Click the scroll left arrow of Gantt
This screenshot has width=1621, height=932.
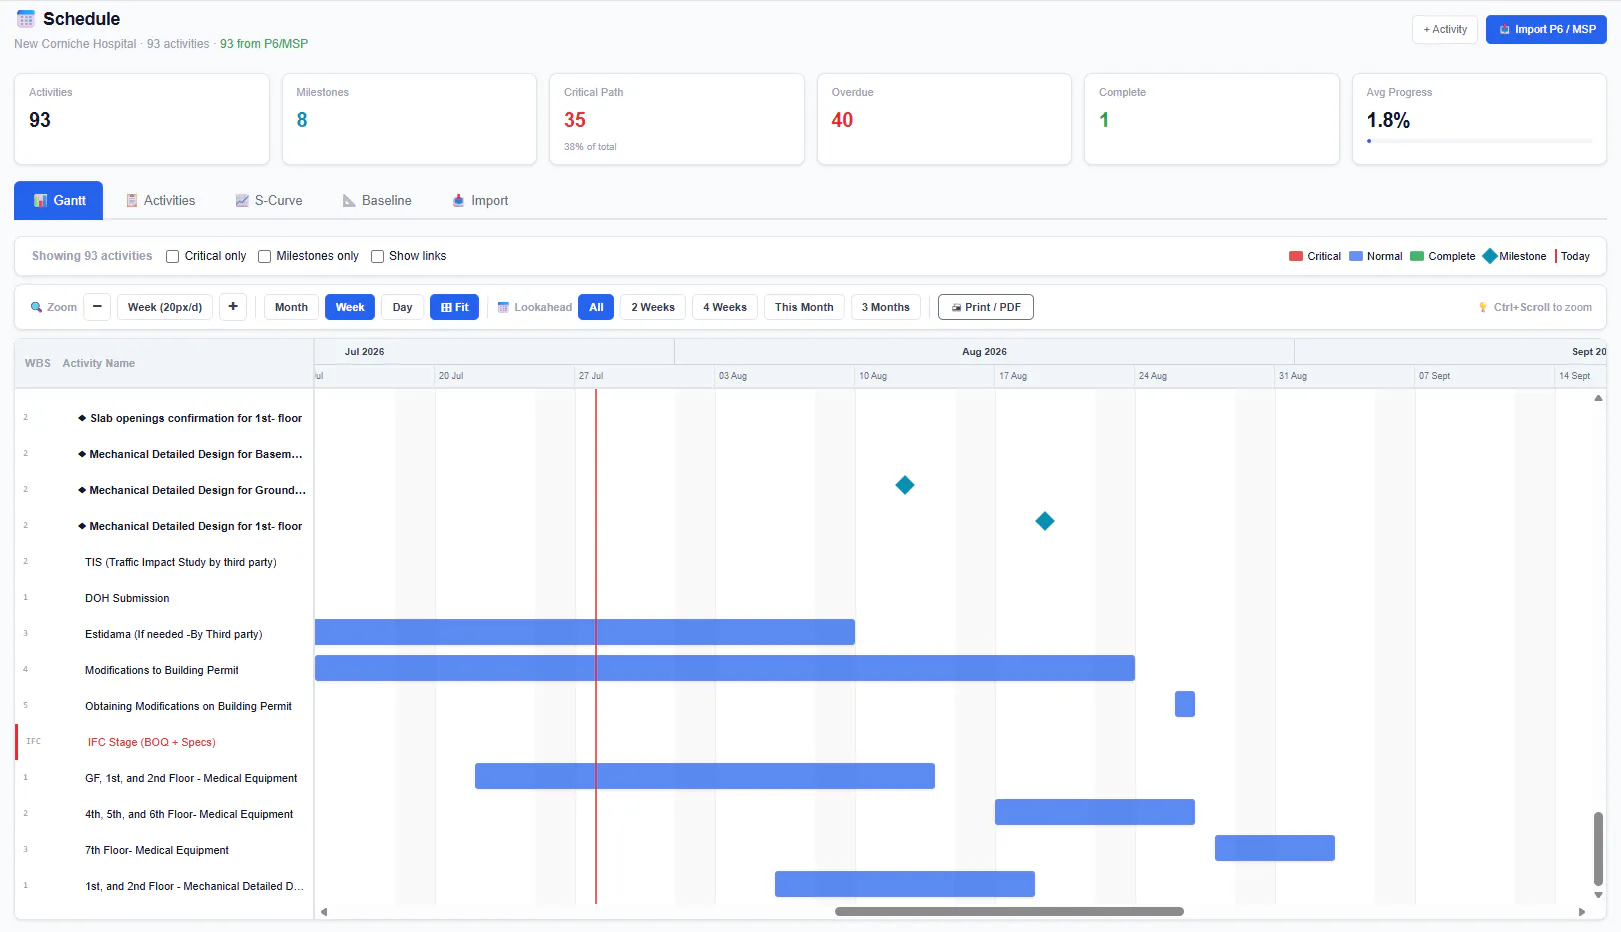pos(324,912)
